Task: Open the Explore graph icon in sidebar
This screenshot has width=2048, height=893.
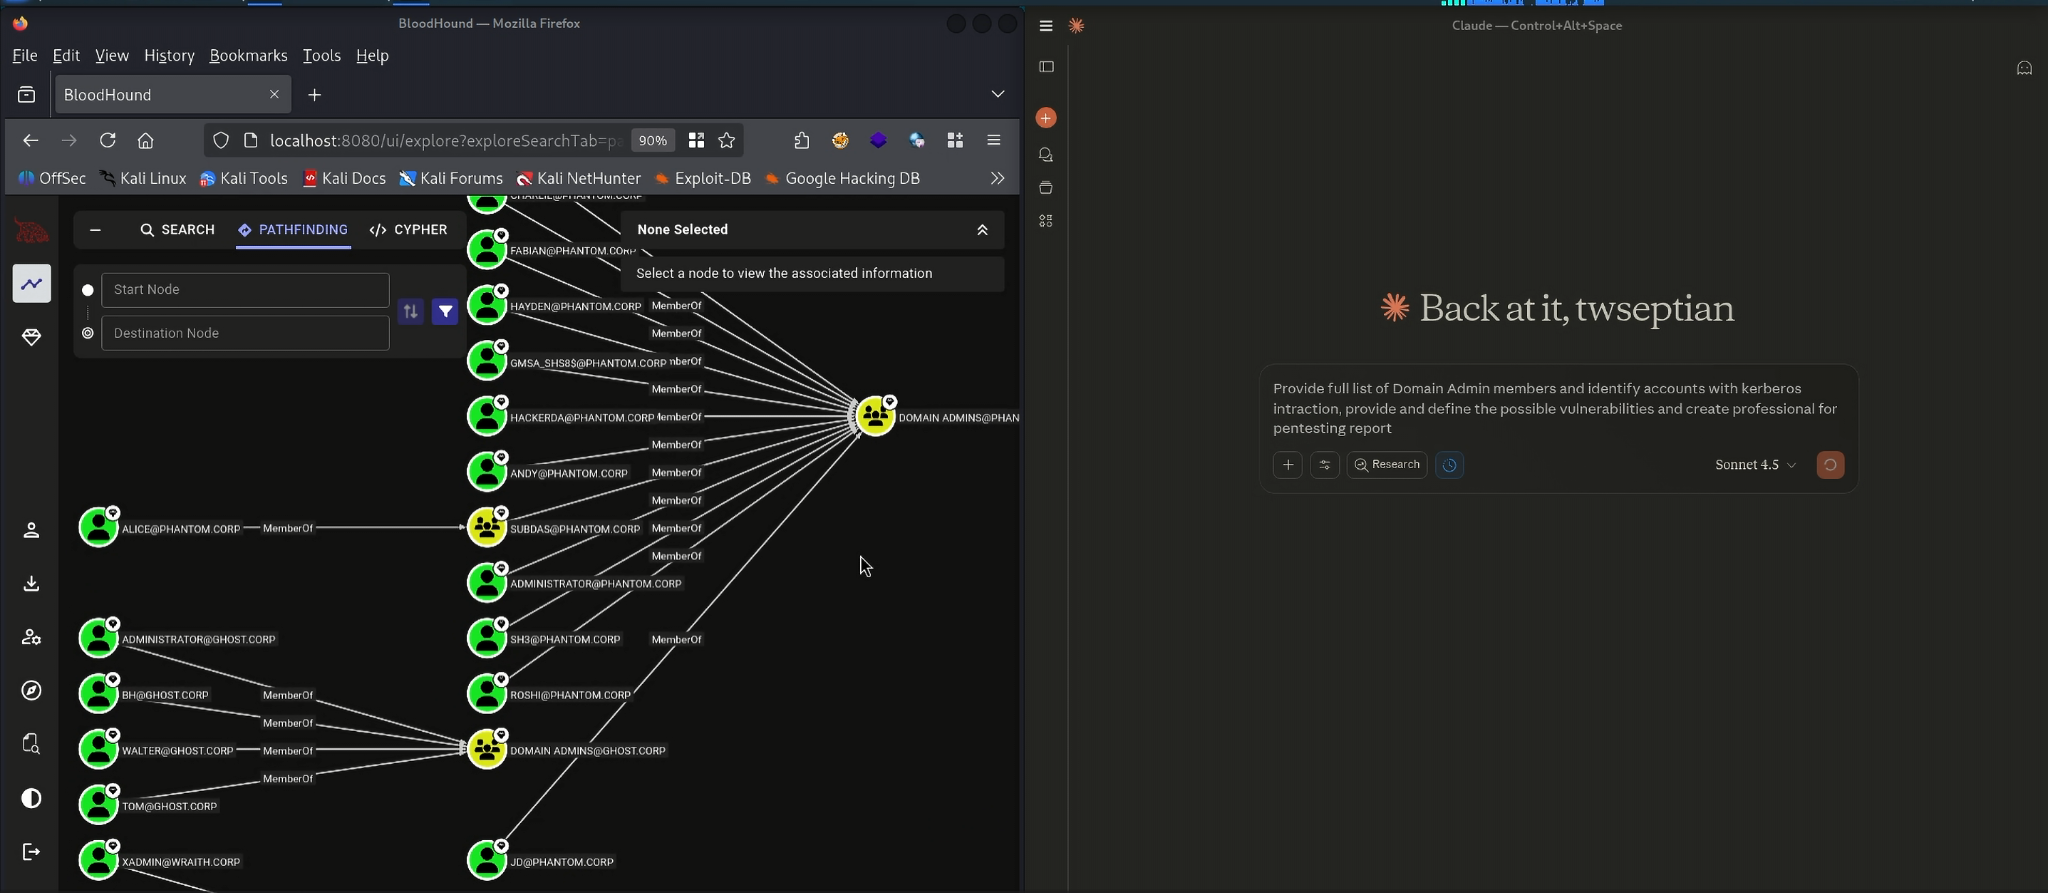Action: pyautogui.click(x=32, y=284)
